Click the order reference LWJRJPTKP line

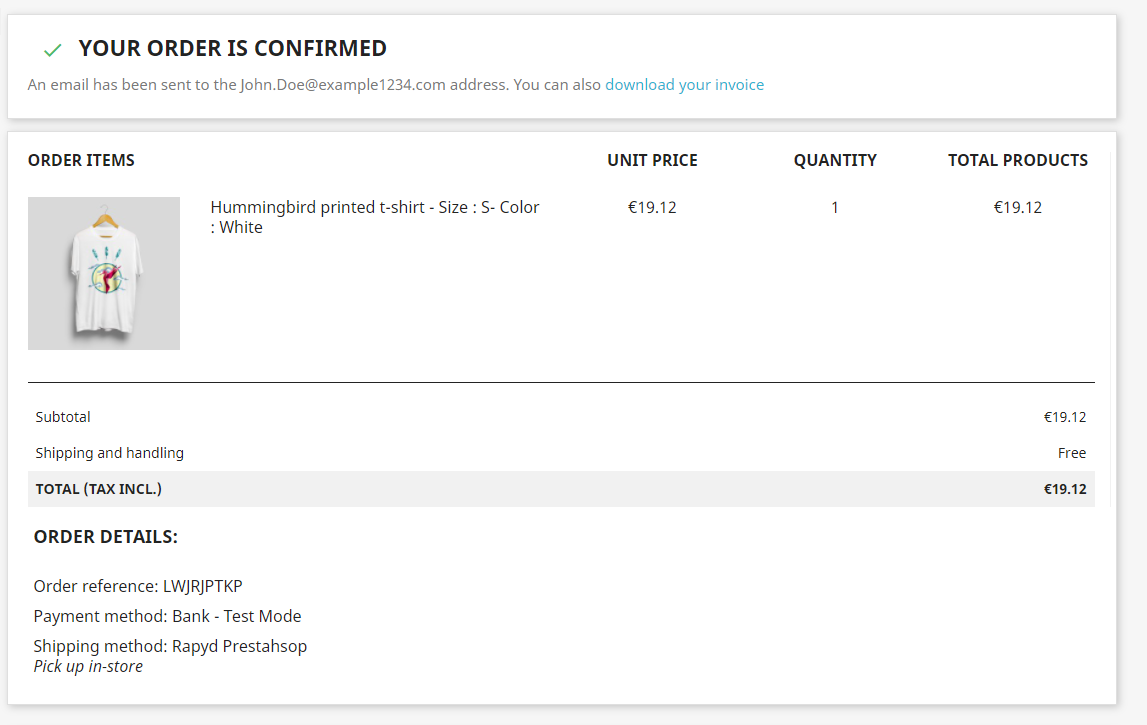[138, 586]
